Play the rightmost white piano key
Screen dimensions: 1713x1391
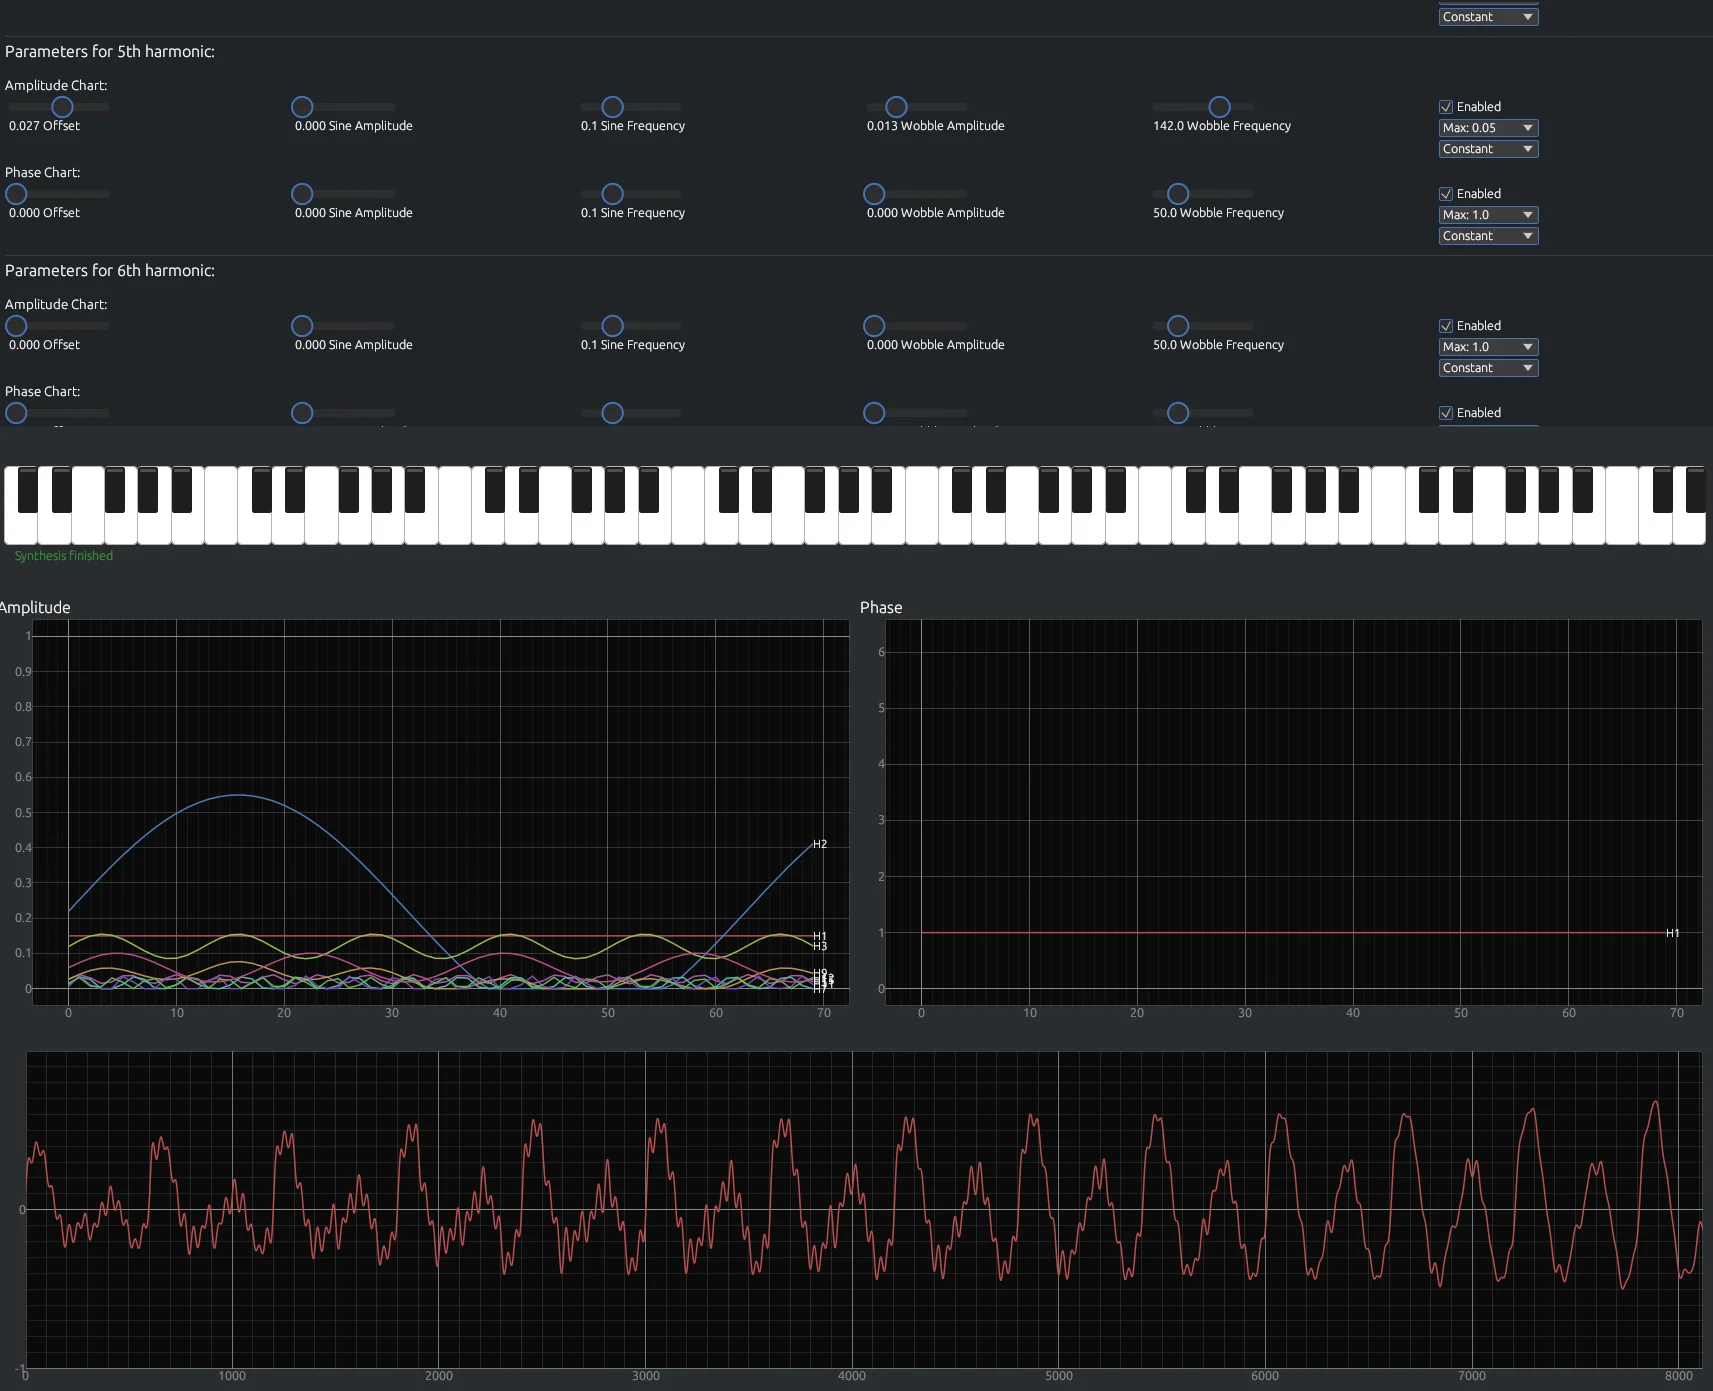(x=1689, y=529)
